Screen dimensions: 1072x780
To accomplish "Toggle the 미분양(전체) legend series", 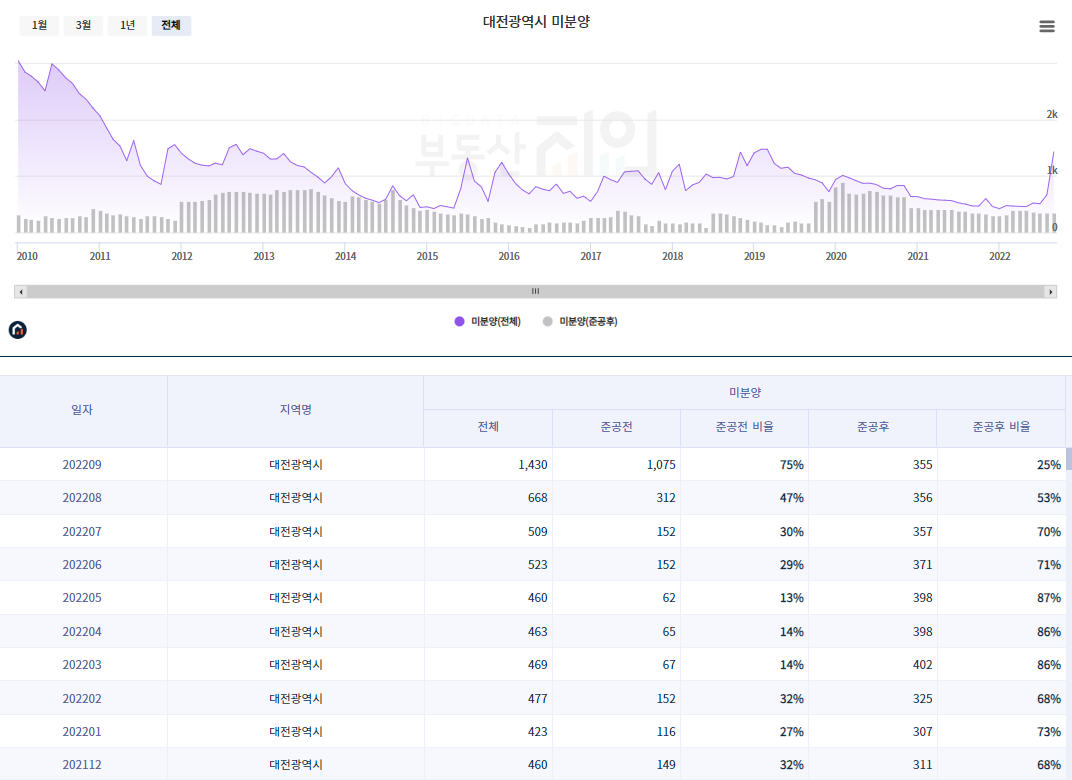I will (x=487, y=321).
